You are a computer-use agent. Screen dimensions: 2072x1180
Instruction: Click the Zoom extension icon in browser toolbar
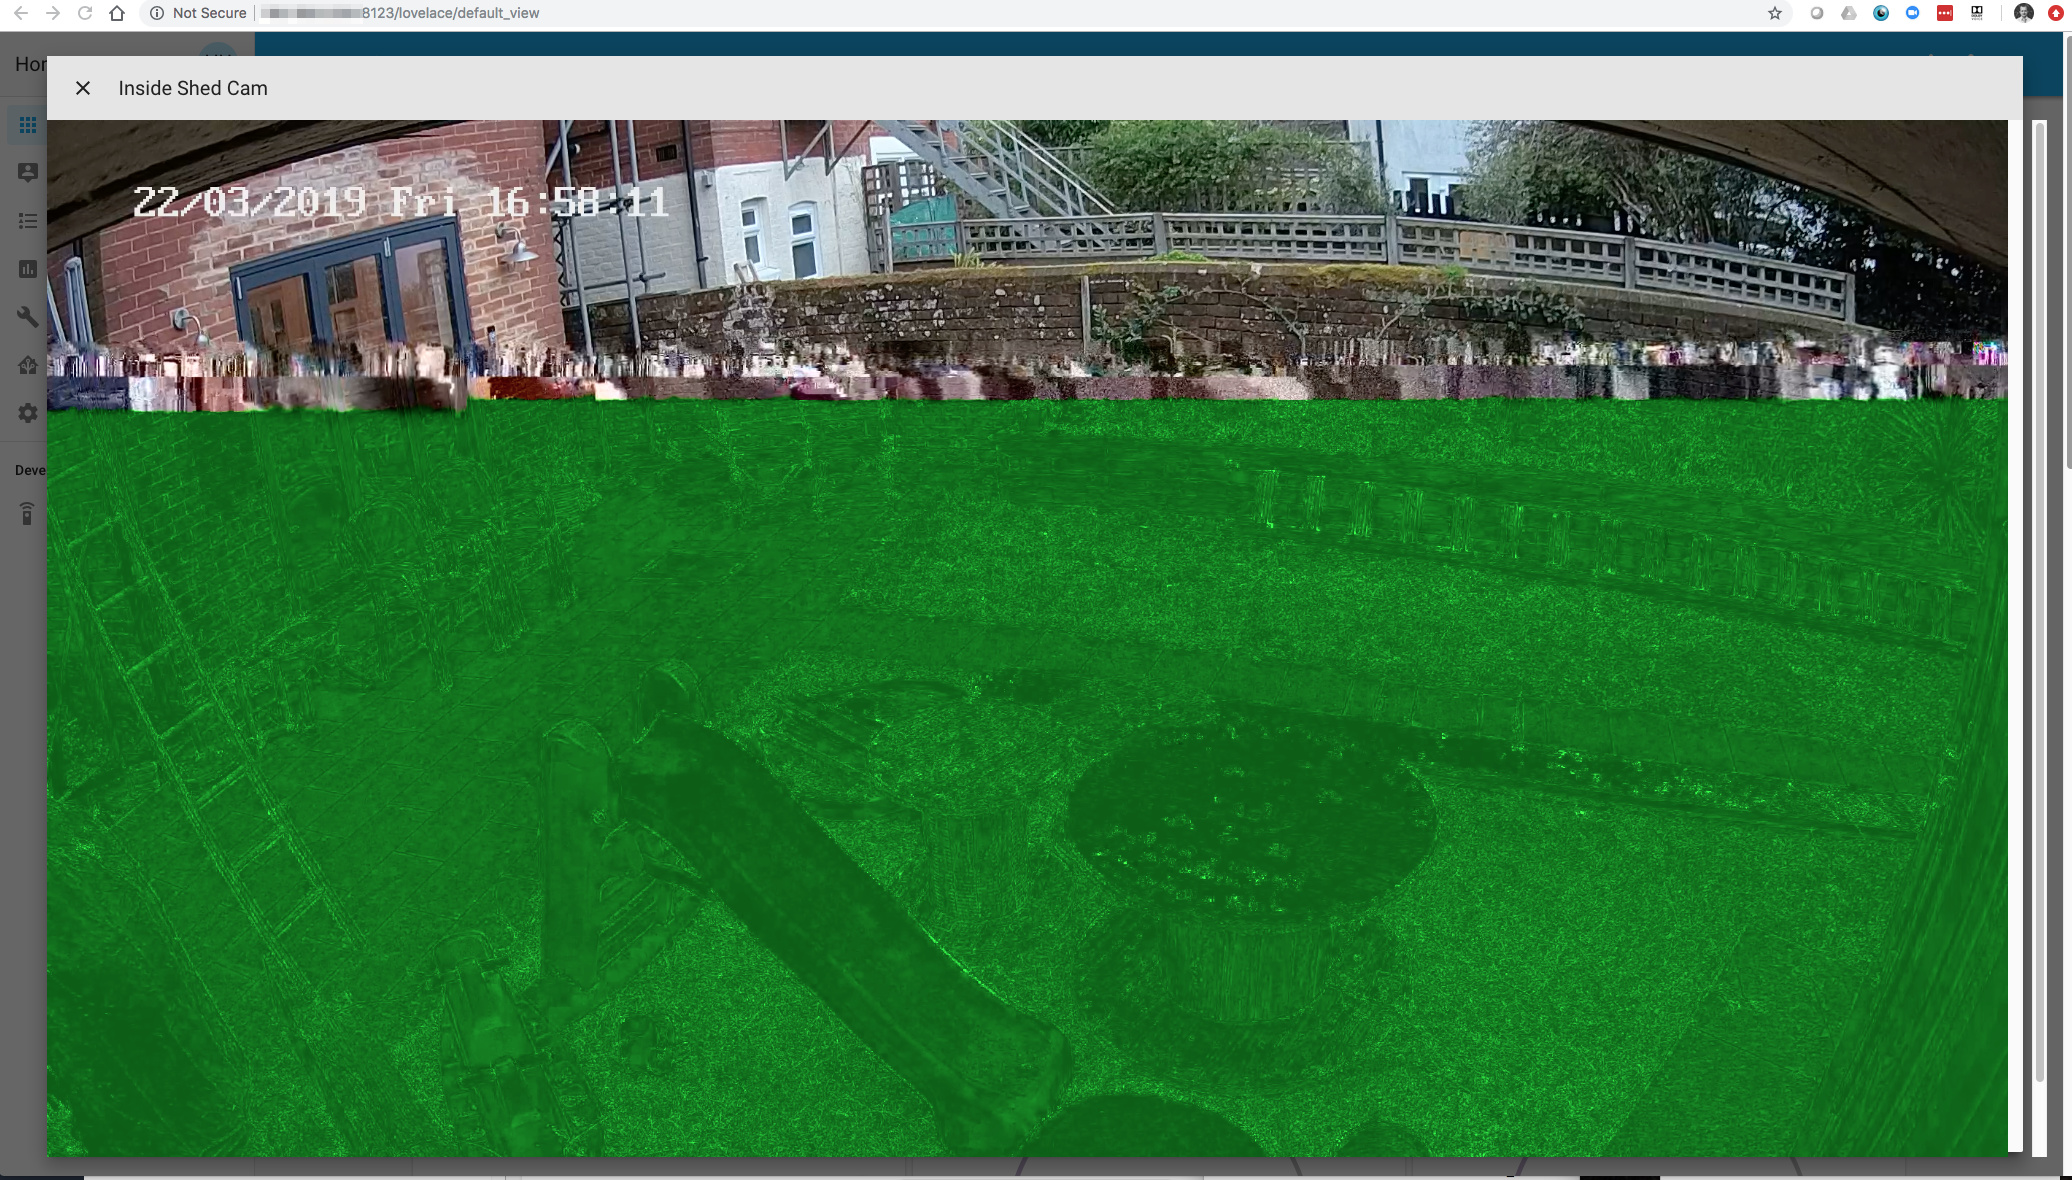coord(1912,13)
